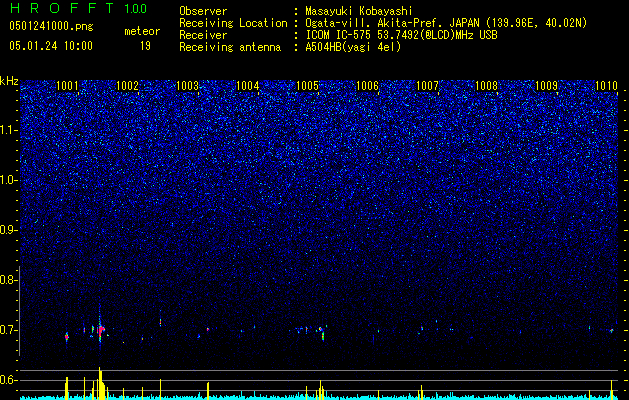Click the 0.9 frequency axis label
The width and height of the screenshot is (629, 400).
click(8, 230)
